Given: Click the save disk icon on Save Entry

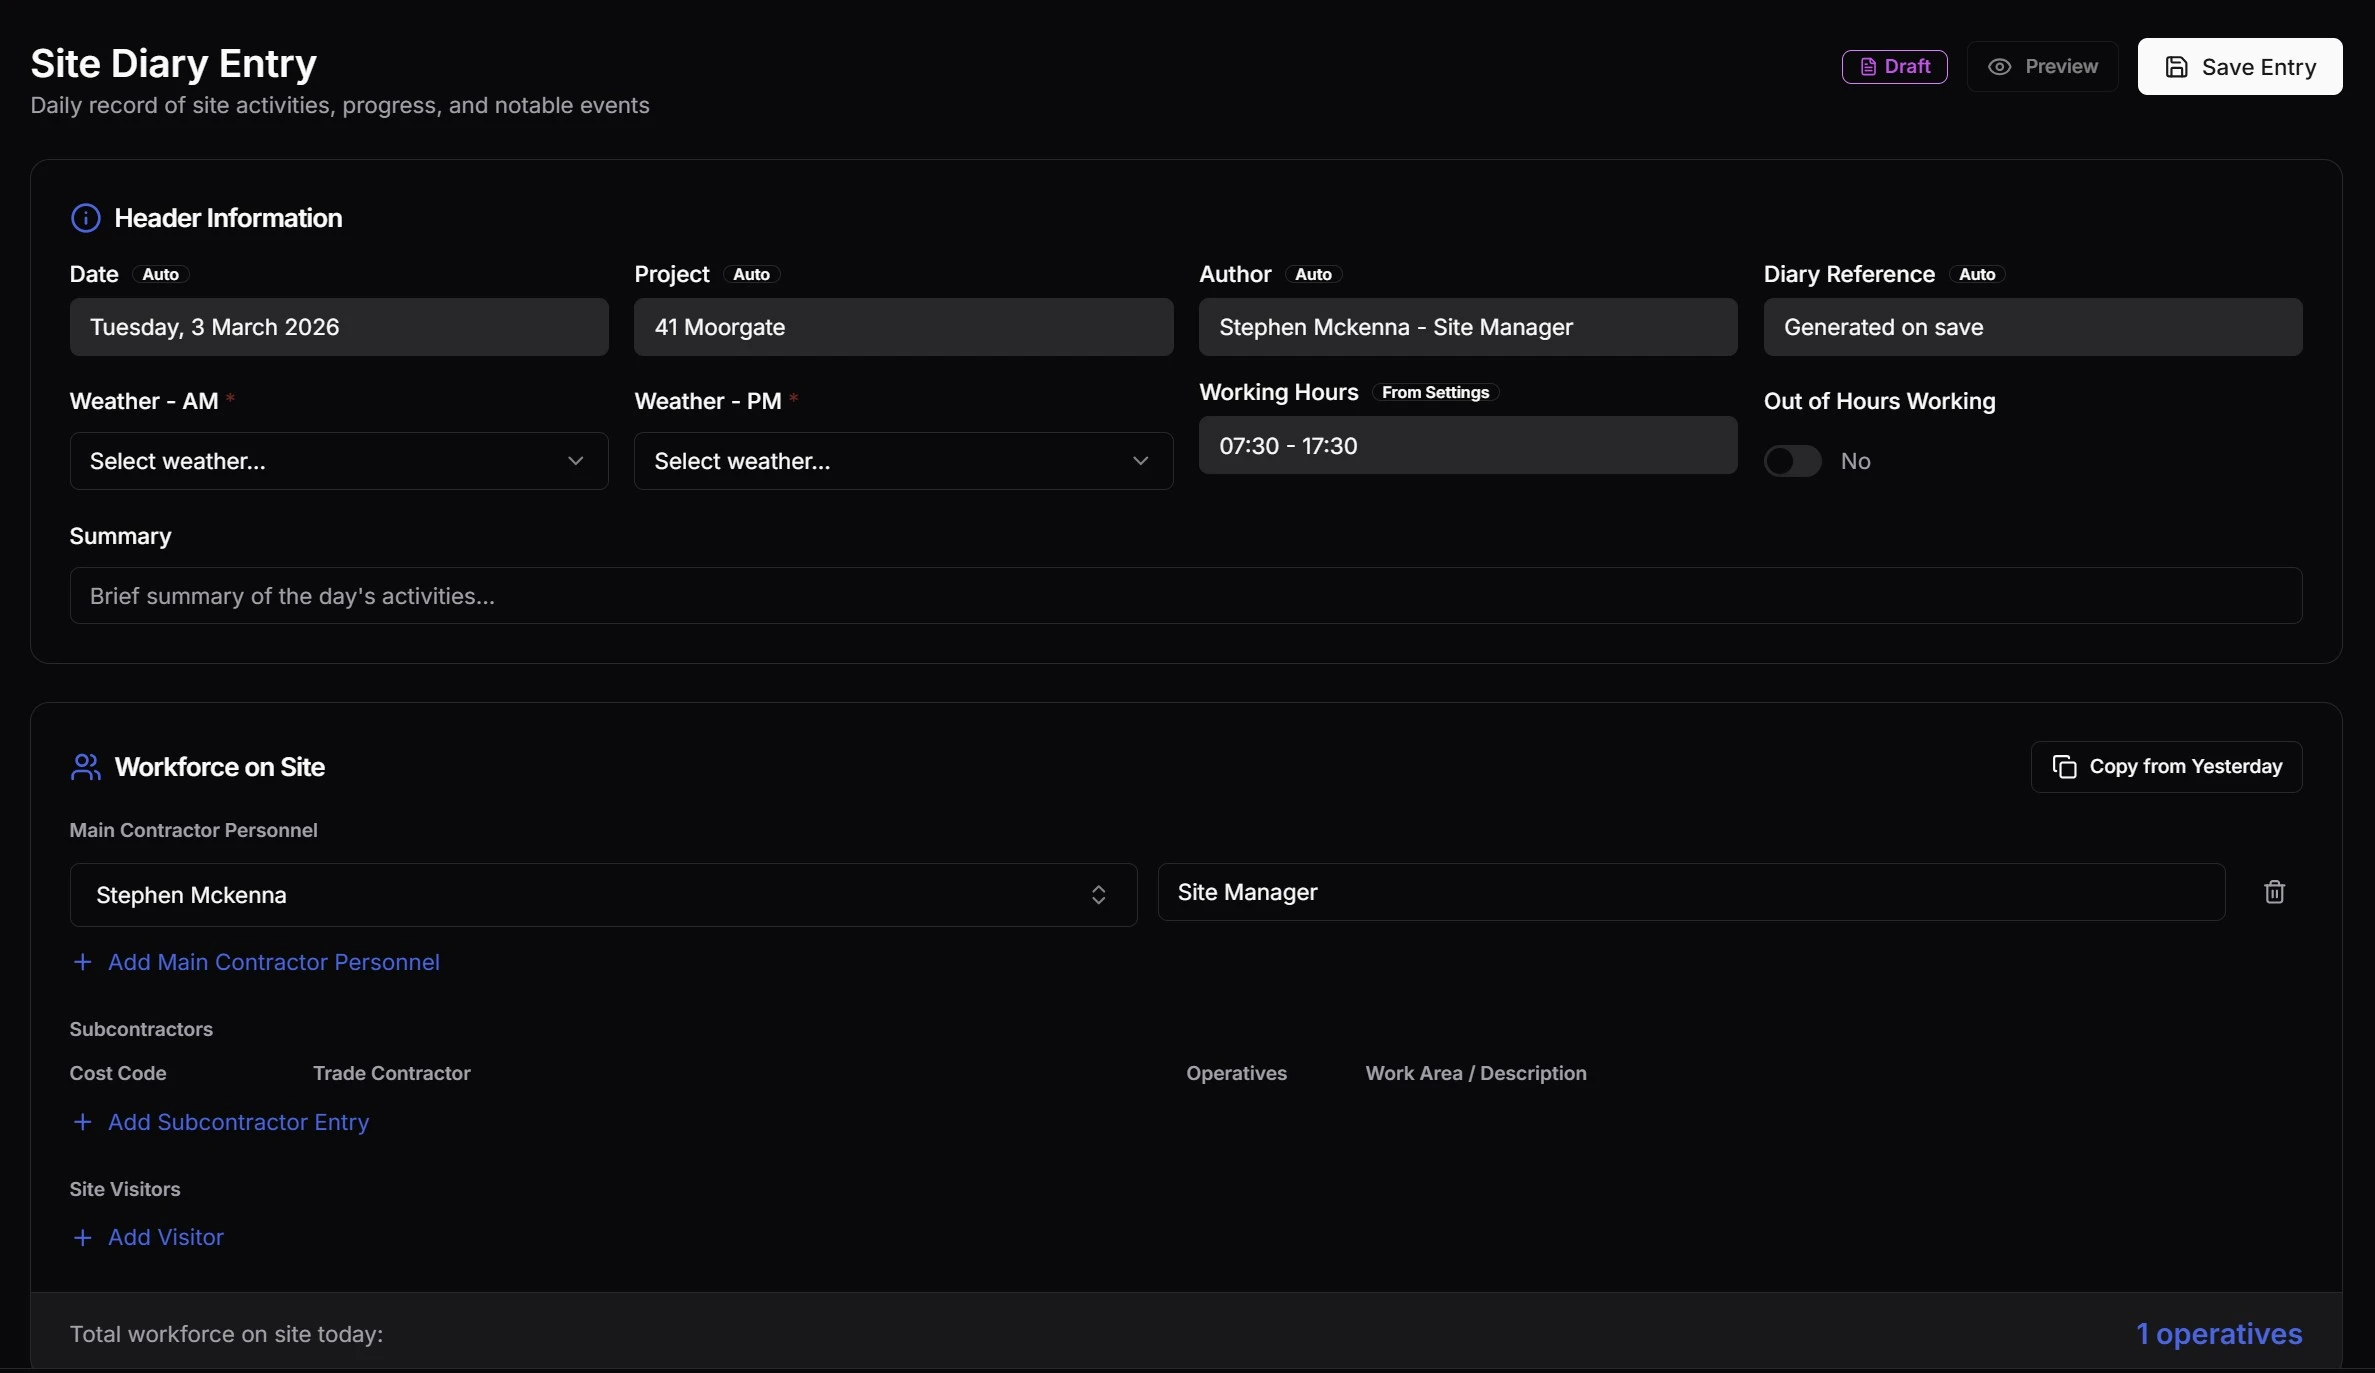Looking at the screenshot, I should point(2177,67).
